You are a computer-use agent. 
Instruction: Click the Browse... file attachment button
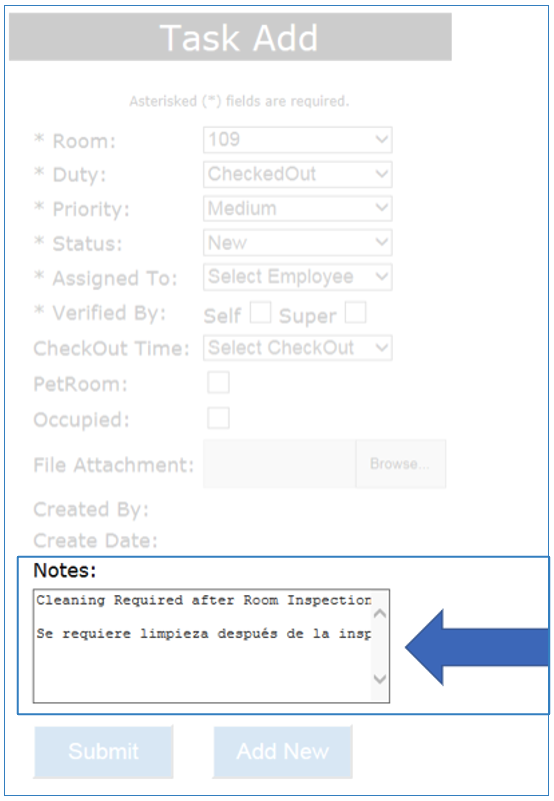click(401, 464)
